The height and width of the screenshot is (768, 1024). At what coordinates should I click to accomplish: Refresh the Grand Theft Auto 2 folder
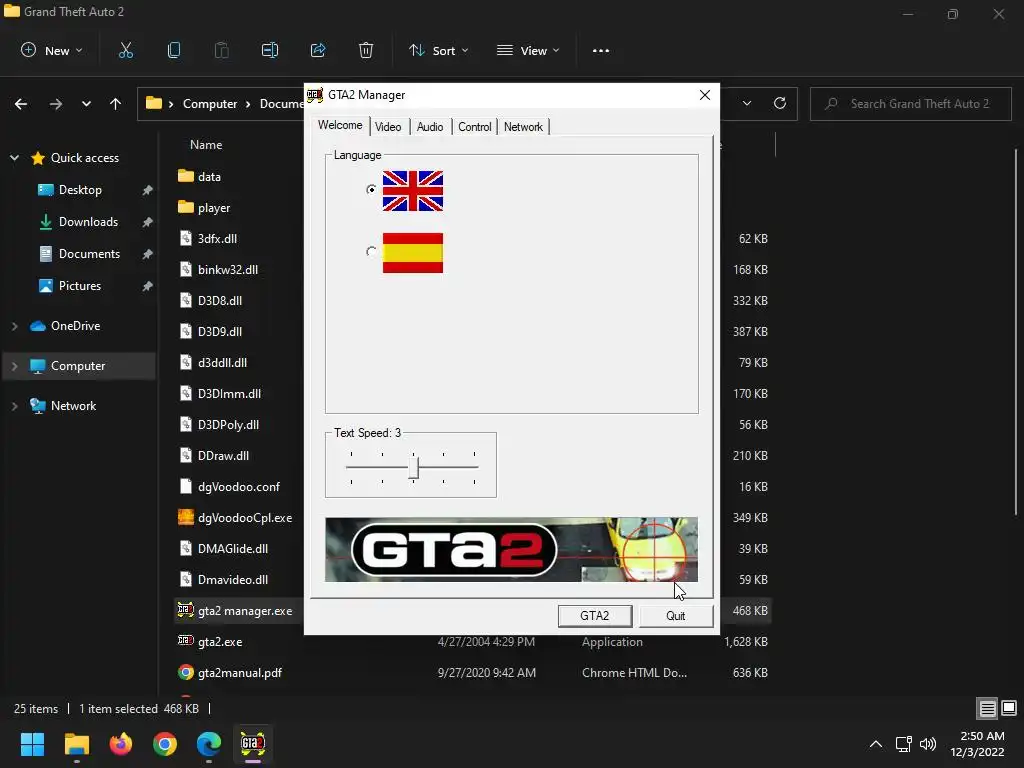coord(780,103)
